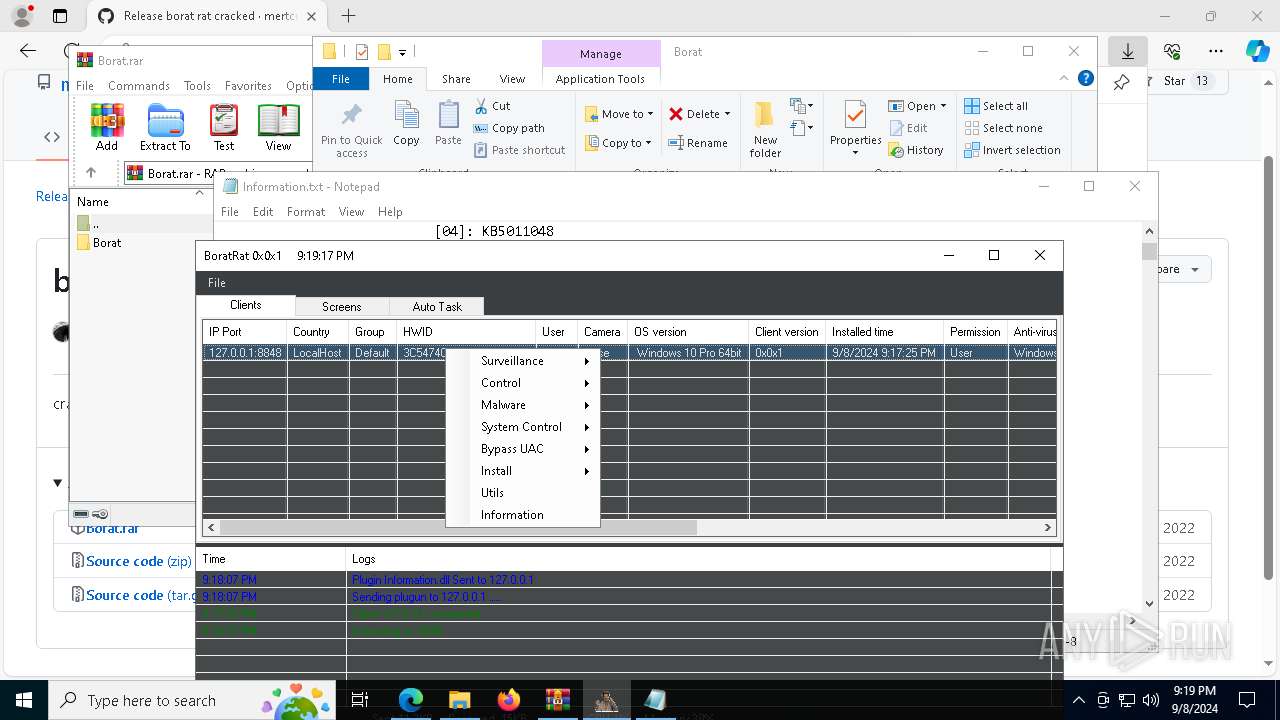Image resolution: width=1280 pixels, height=720 pixels.
Task: Open Notepad Edit menu
Action: (x=263, y=212)
